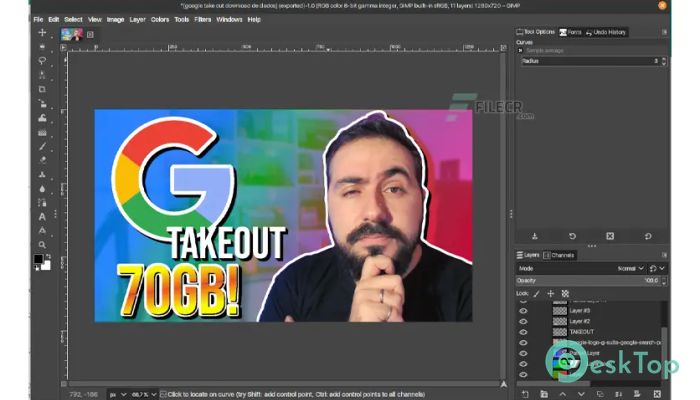Select the Unified Transform tool
The height and width of the screenshot is (400, 700).
coord(42,104)
